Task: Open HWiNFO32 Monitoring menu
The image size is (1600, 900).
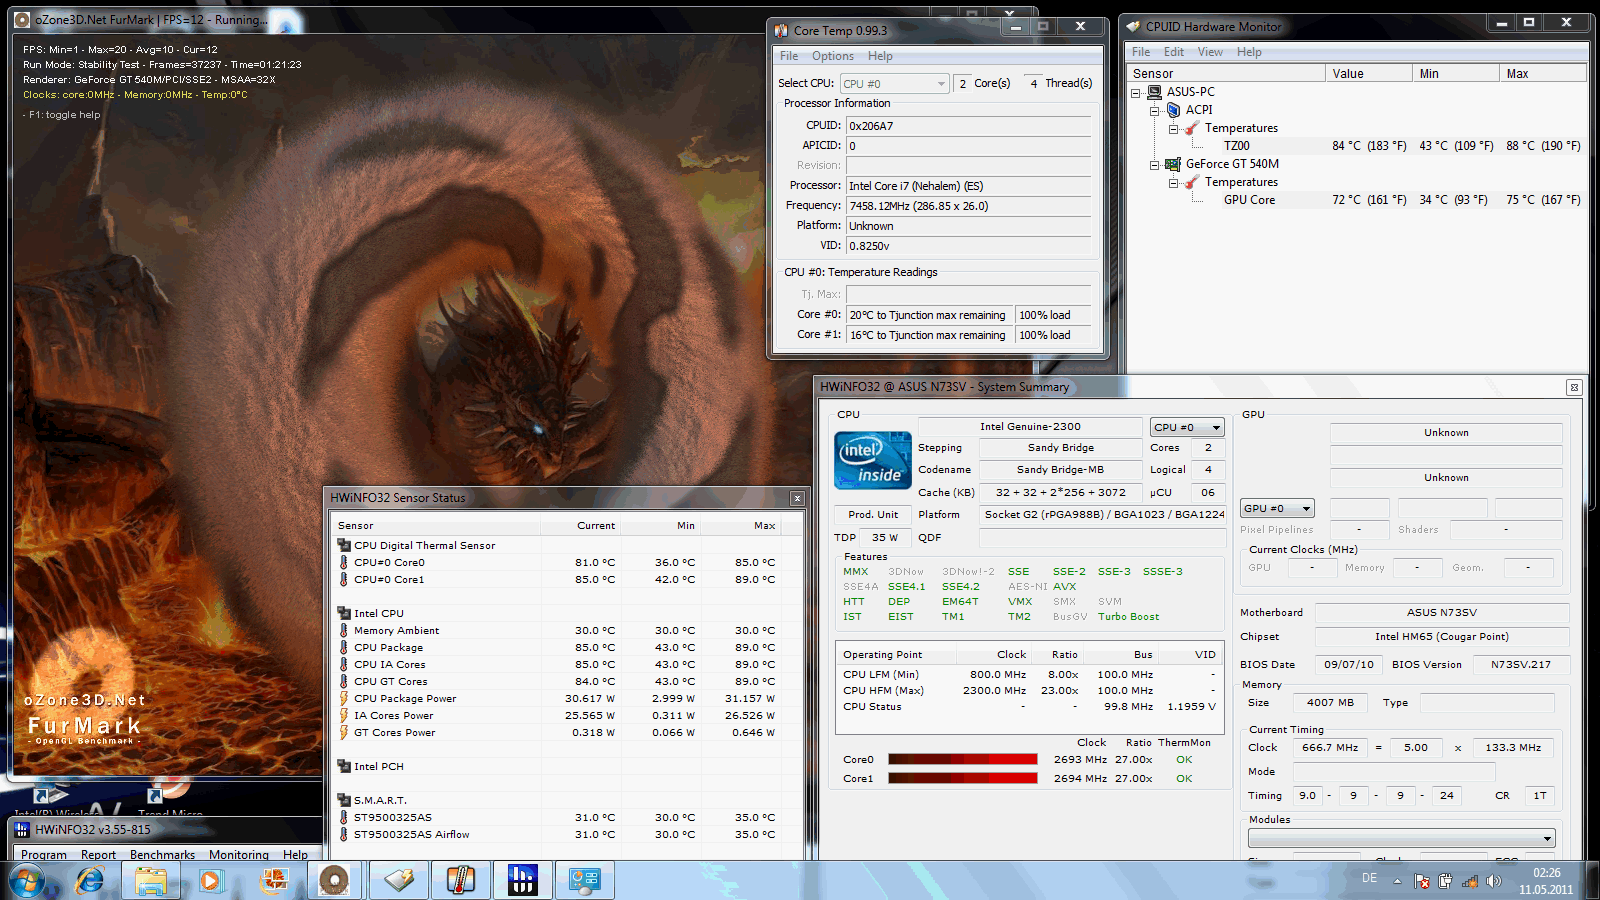Action: pos(239,855)
